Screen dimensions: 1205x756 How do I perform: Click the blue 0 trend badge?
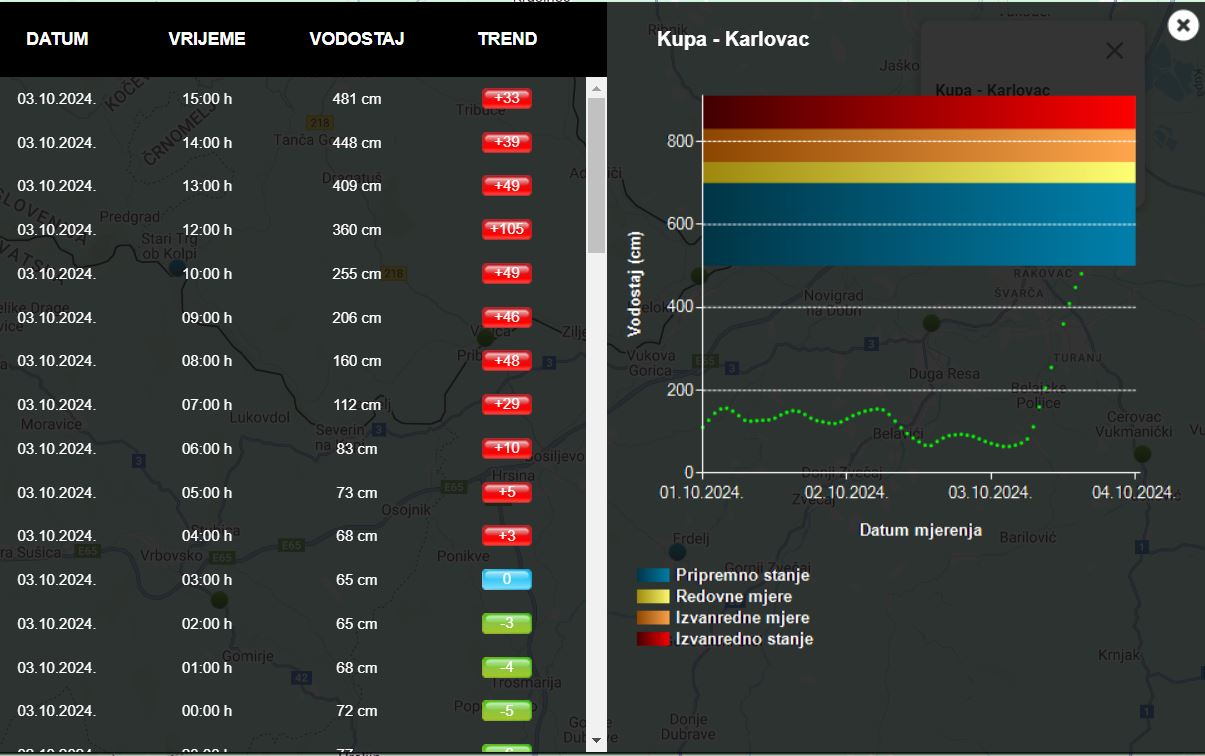click(507, 579)
